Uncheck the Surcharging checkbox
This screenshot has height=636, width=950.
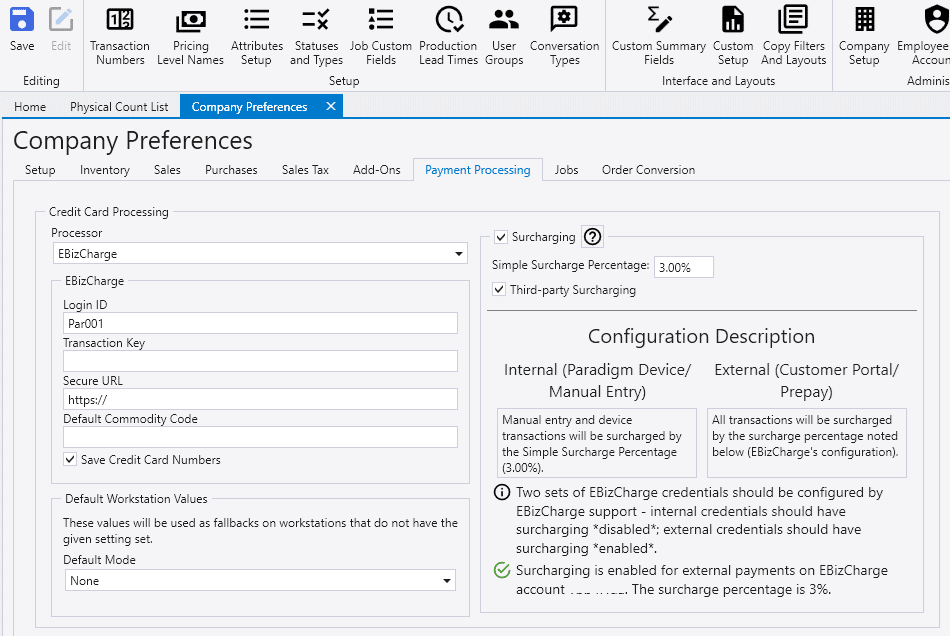click(501, 237)
